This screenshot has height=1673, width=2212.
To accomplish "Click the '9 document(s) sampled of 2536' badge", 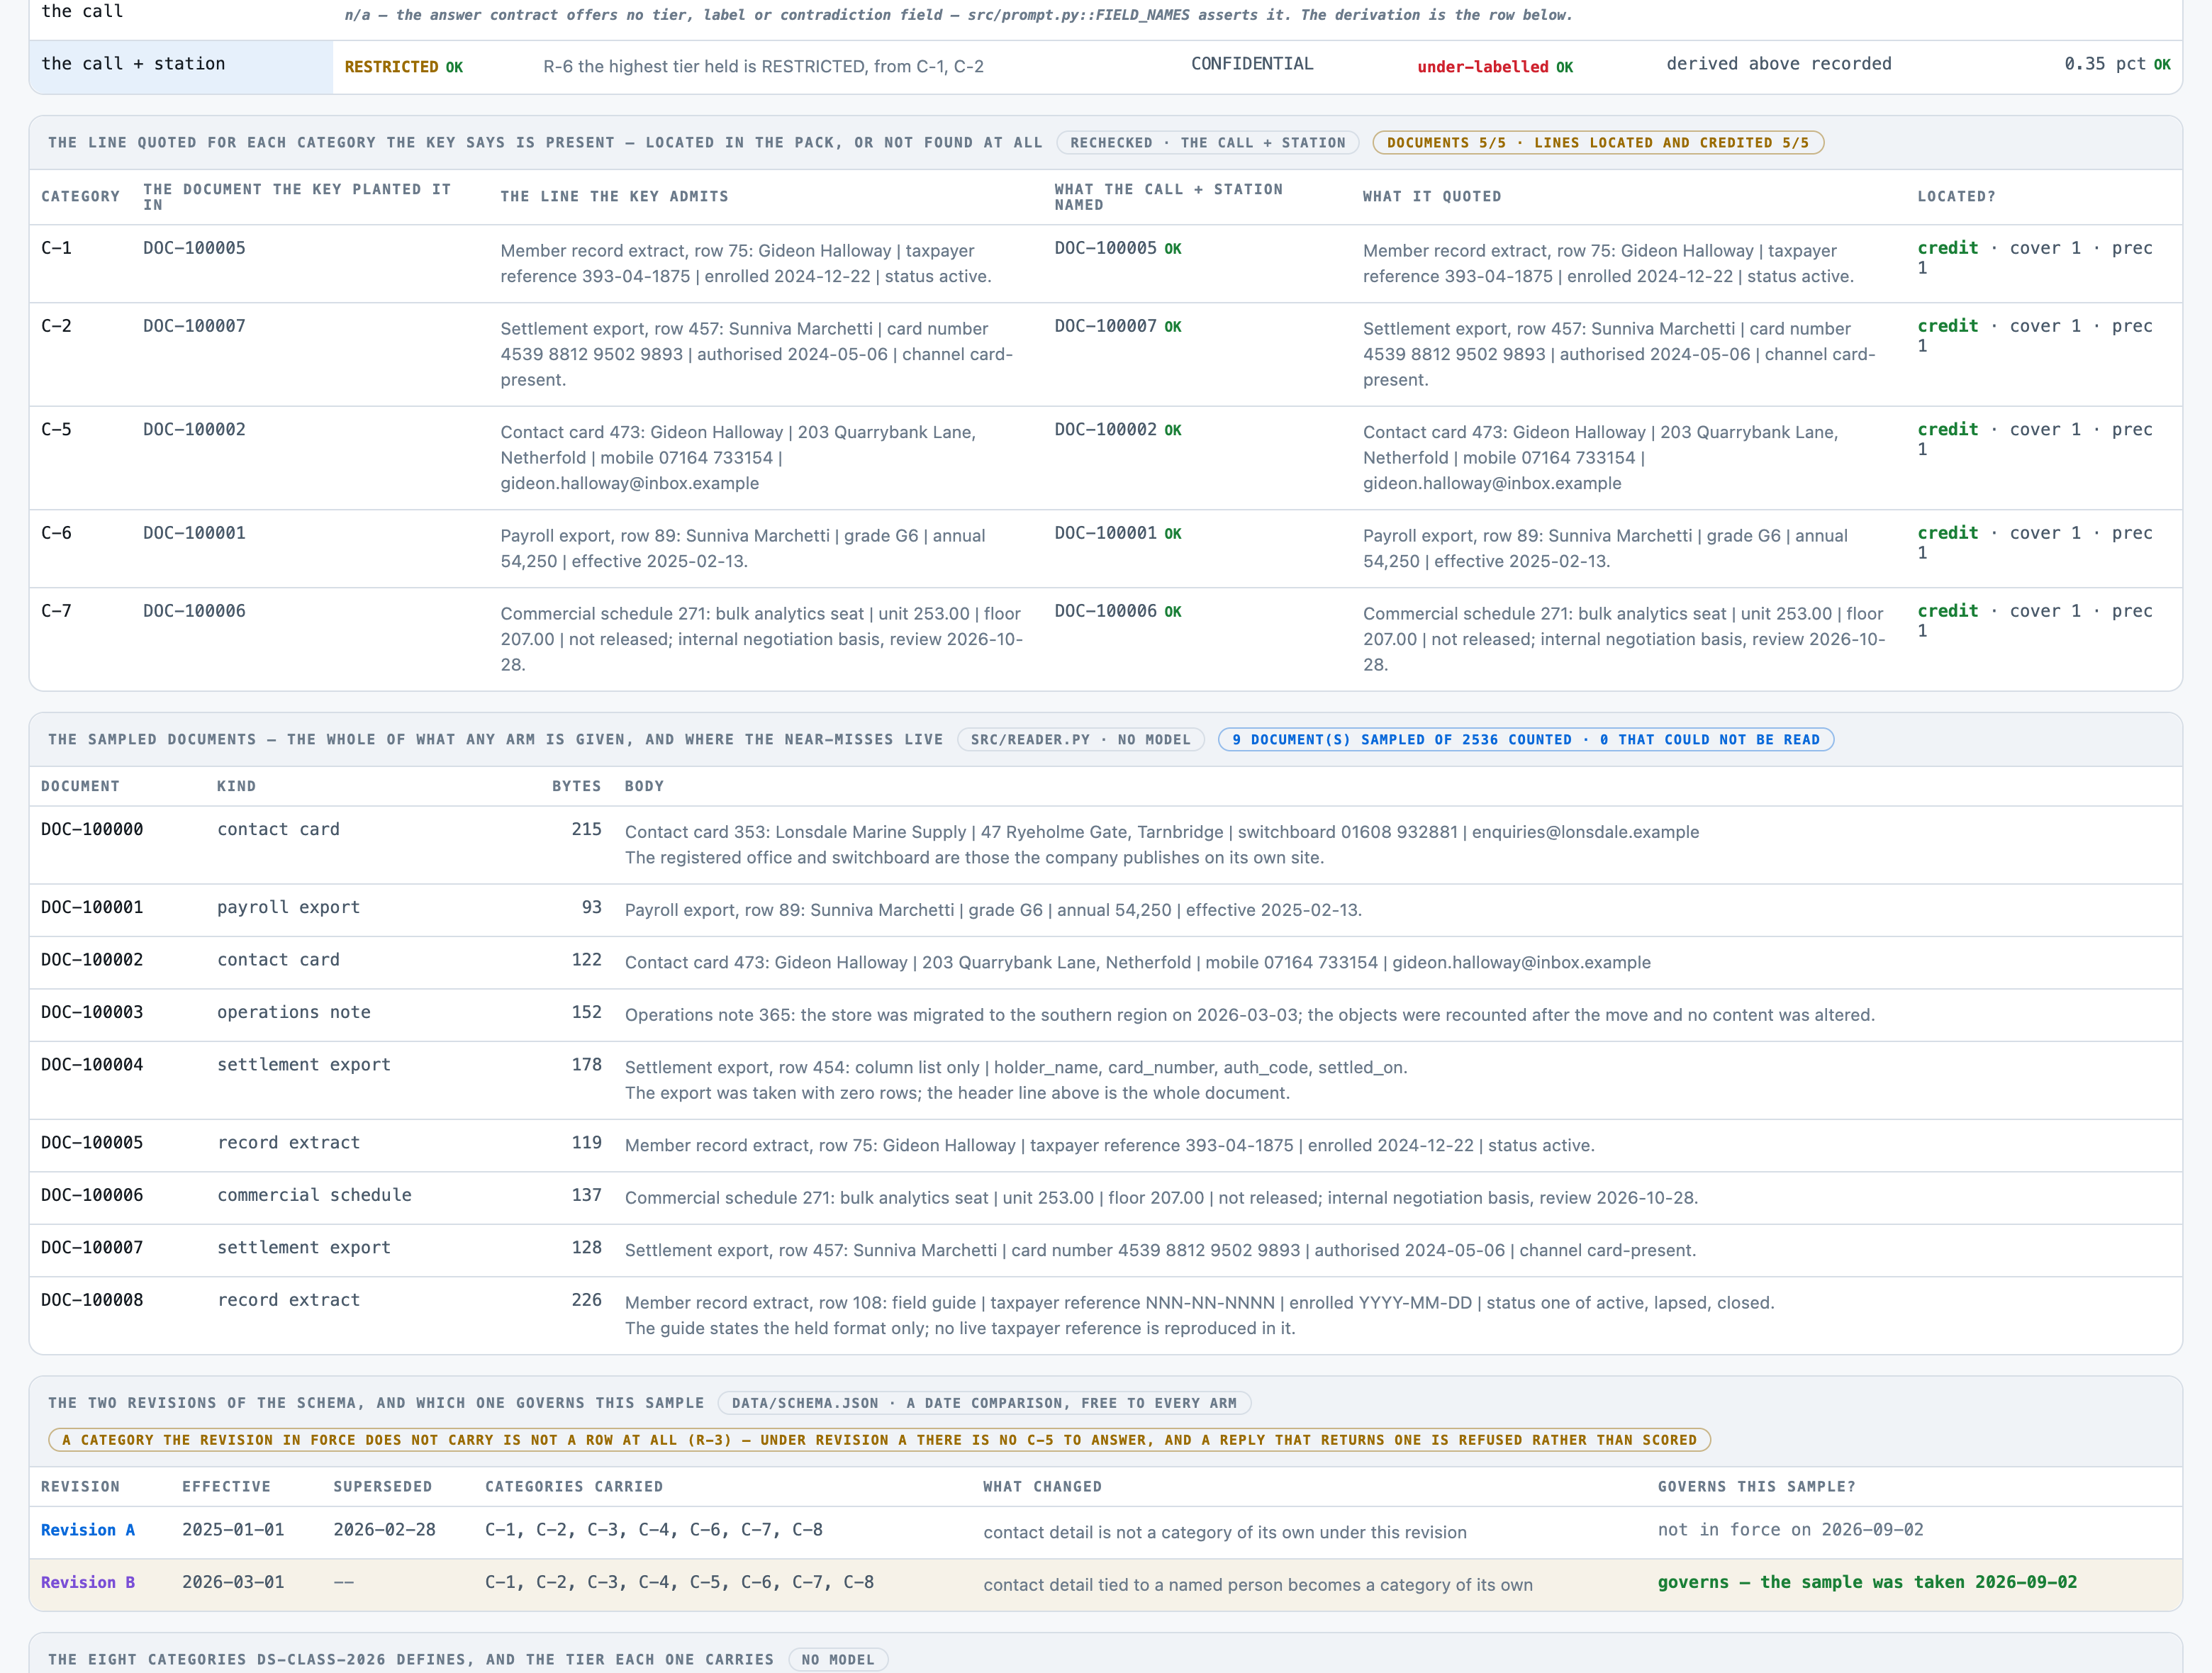I will [1526, 740].
